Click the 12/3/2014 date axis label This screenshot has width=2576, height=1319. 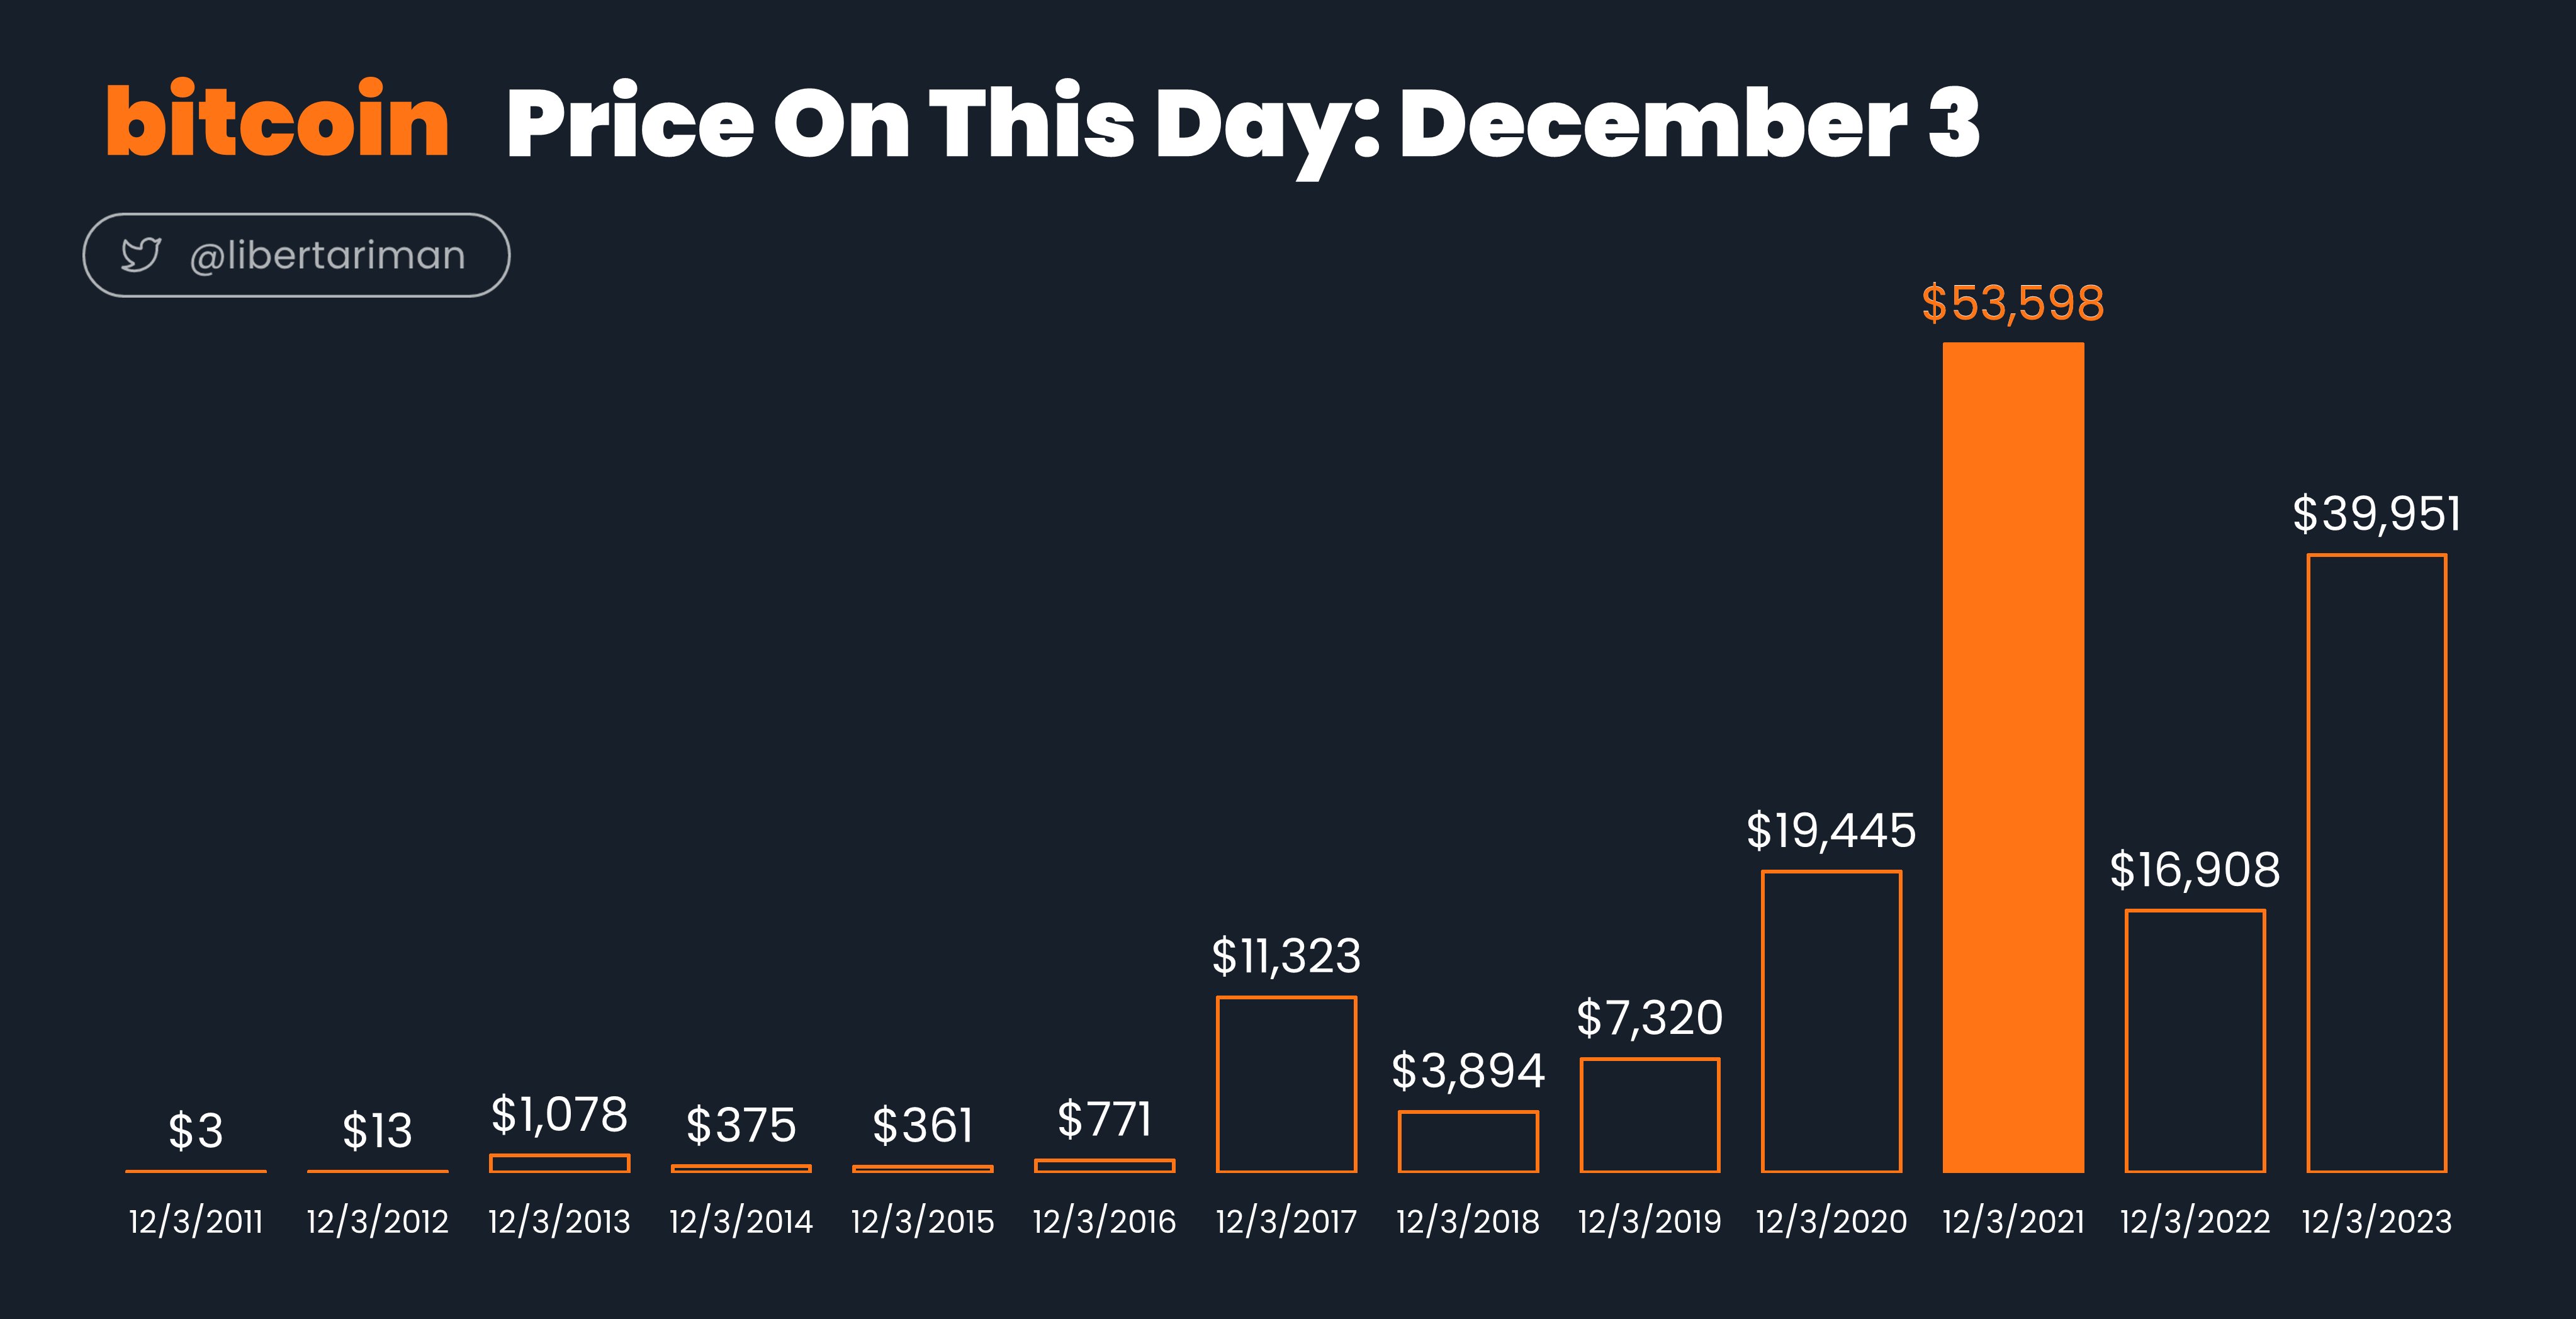pos(741,1221)
